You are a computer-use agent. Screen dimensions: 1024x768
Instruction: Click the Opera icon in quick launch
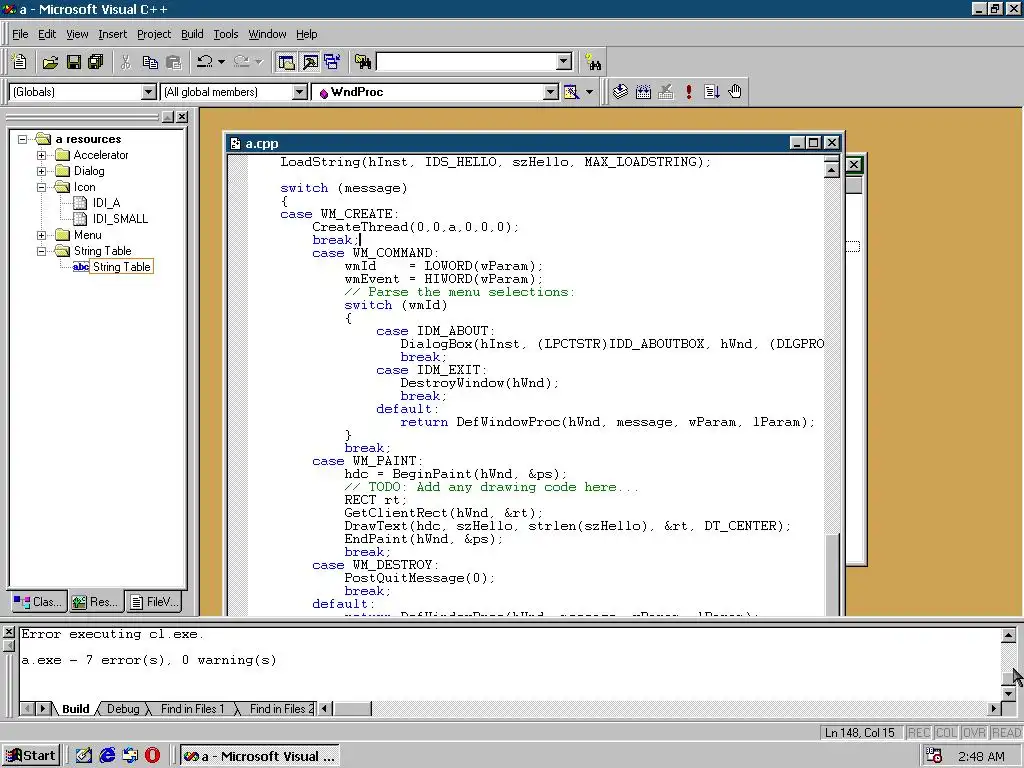click(152, 756)
